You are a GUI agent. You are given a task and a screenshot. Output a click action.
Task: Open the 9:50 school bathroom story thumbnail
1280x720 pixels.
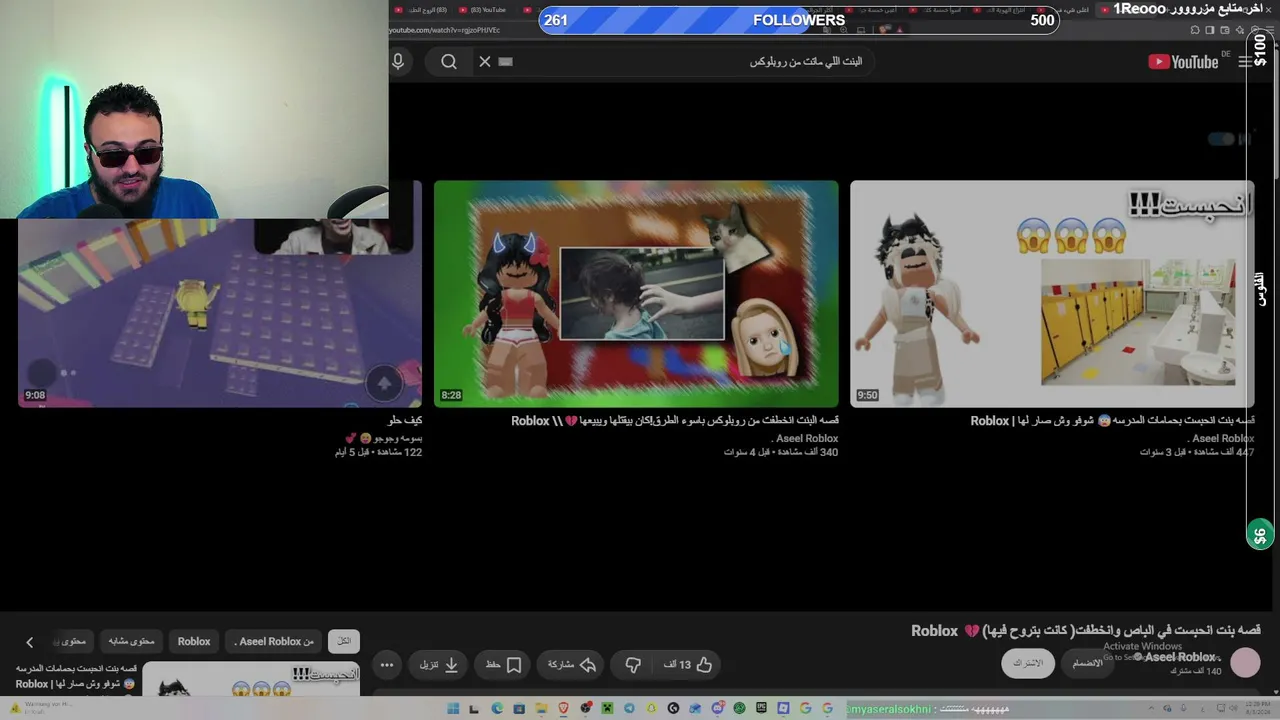(1052, 294)
